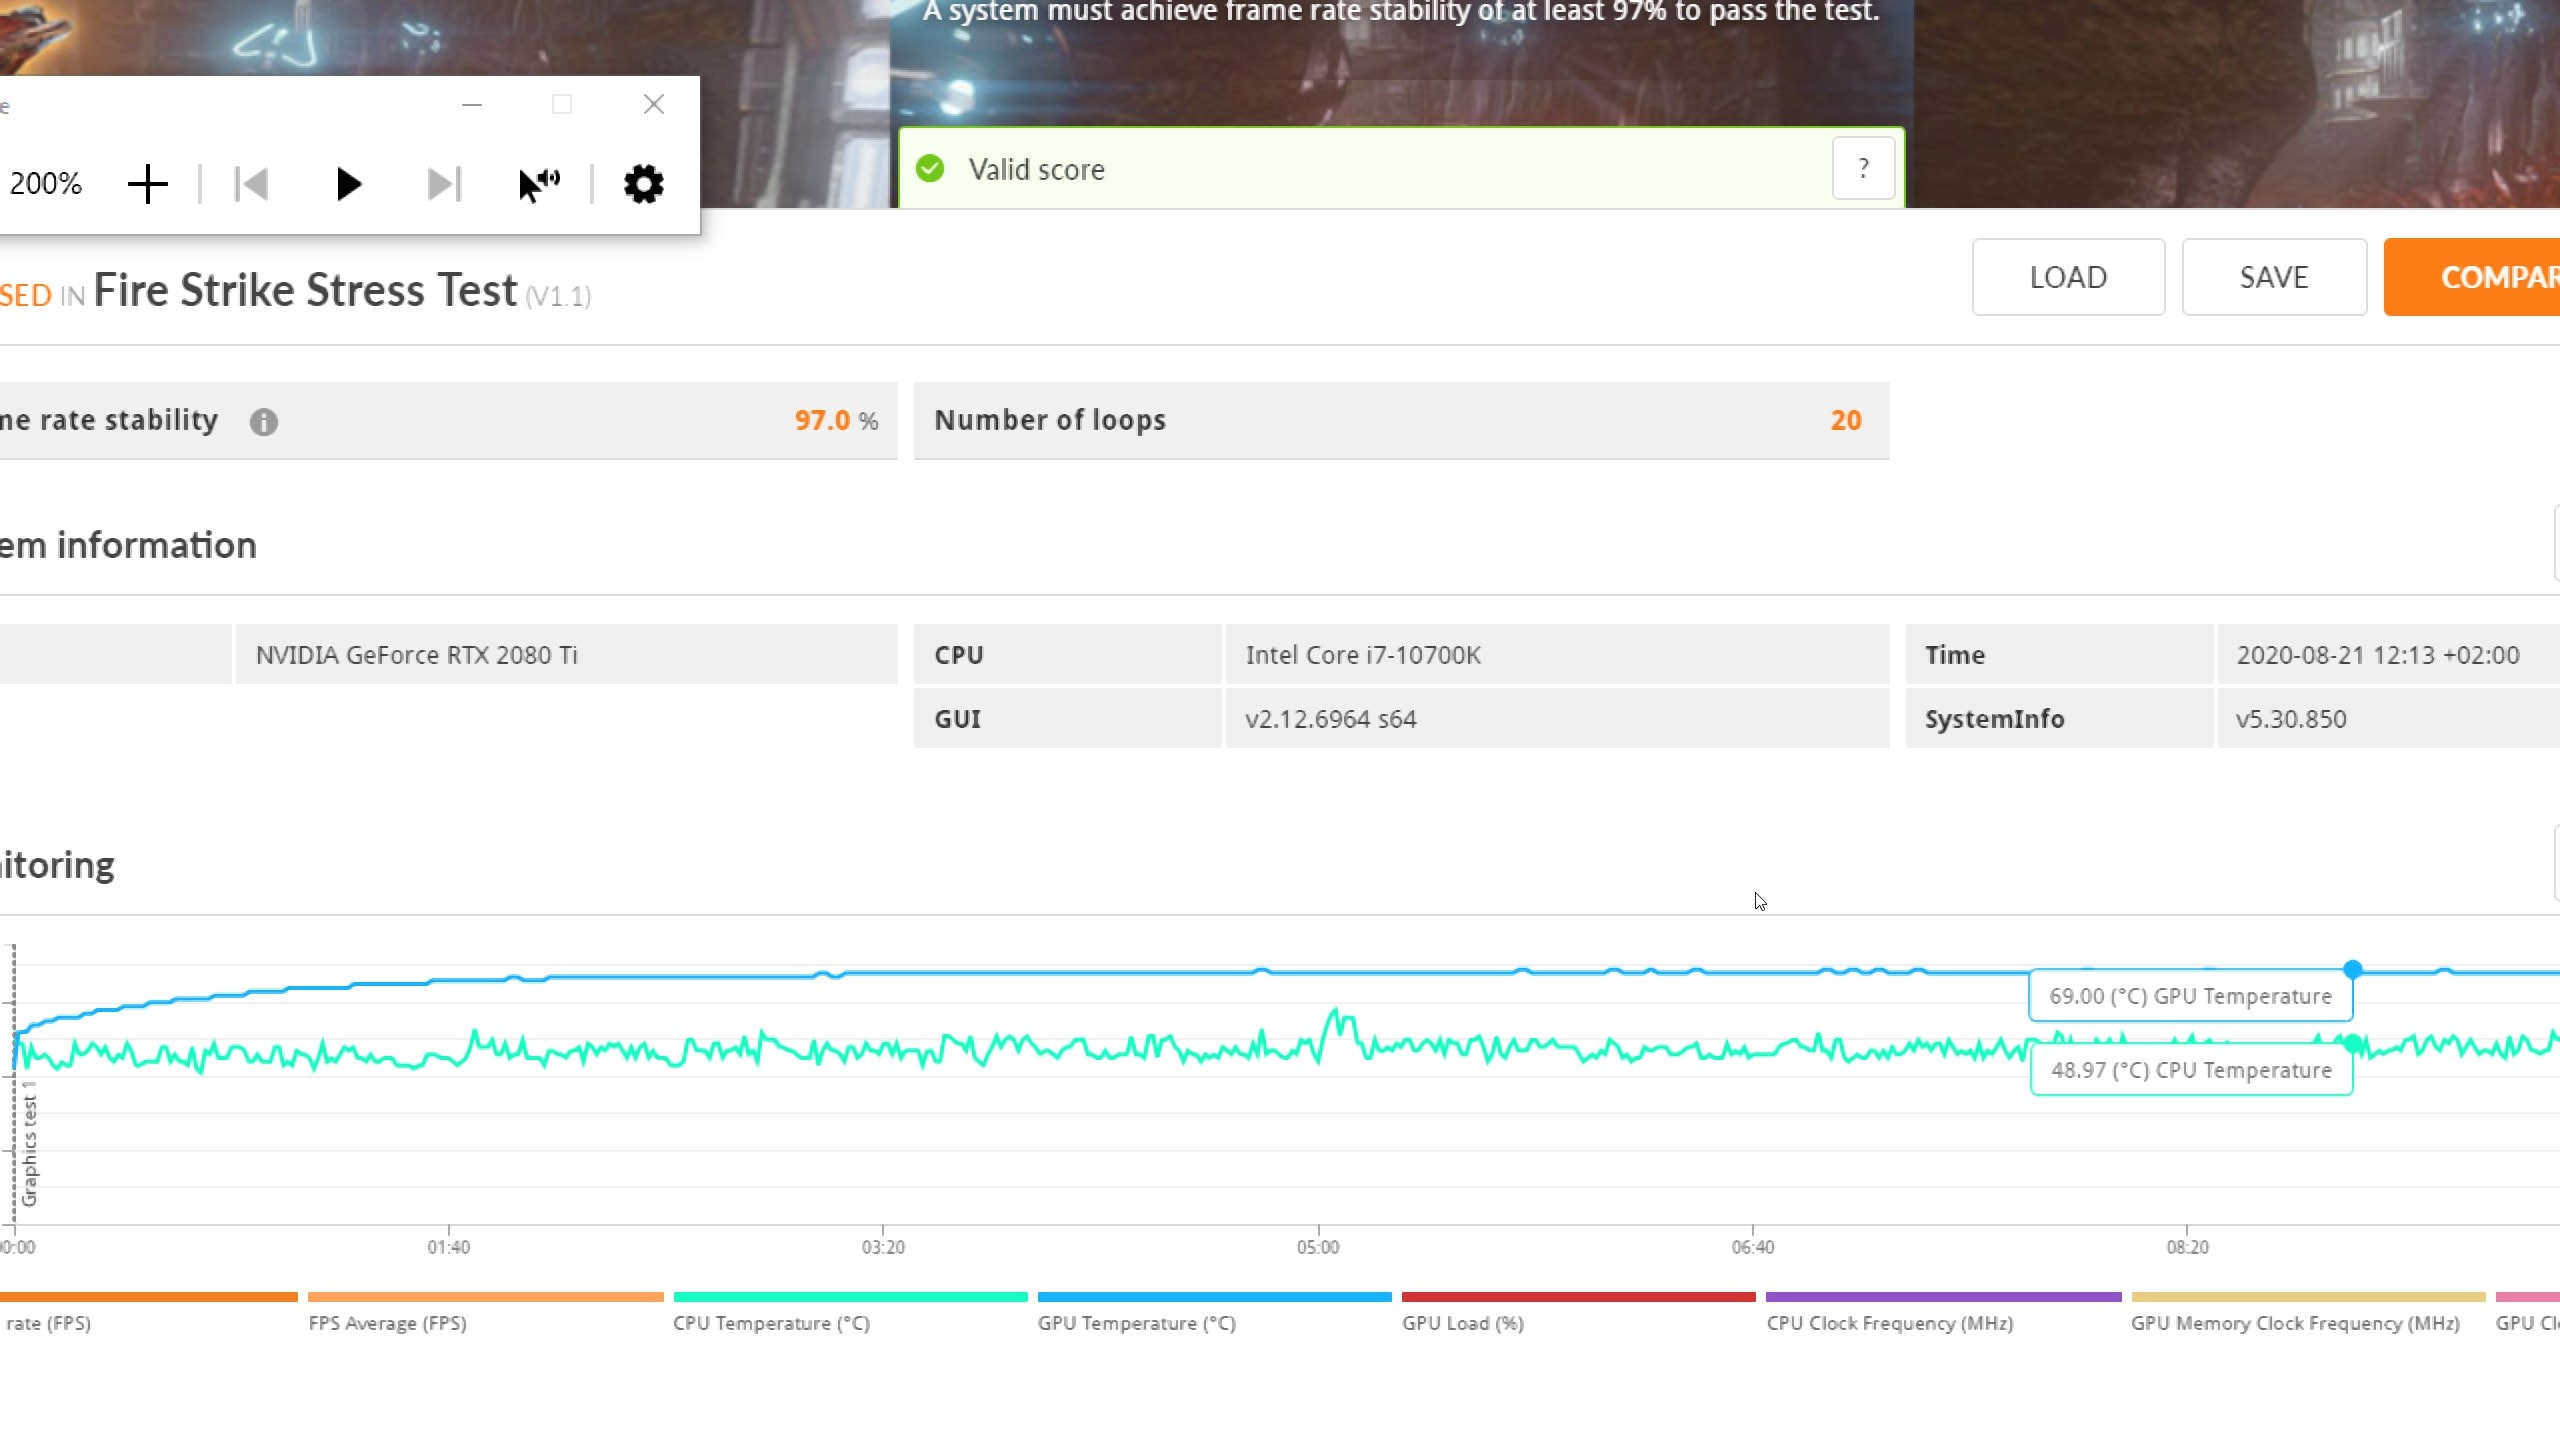The height and width of the screenshot is (1440, 2560).
Task: Toggle CPU Clock Frequency legend series
Action: point(1943,1313)
